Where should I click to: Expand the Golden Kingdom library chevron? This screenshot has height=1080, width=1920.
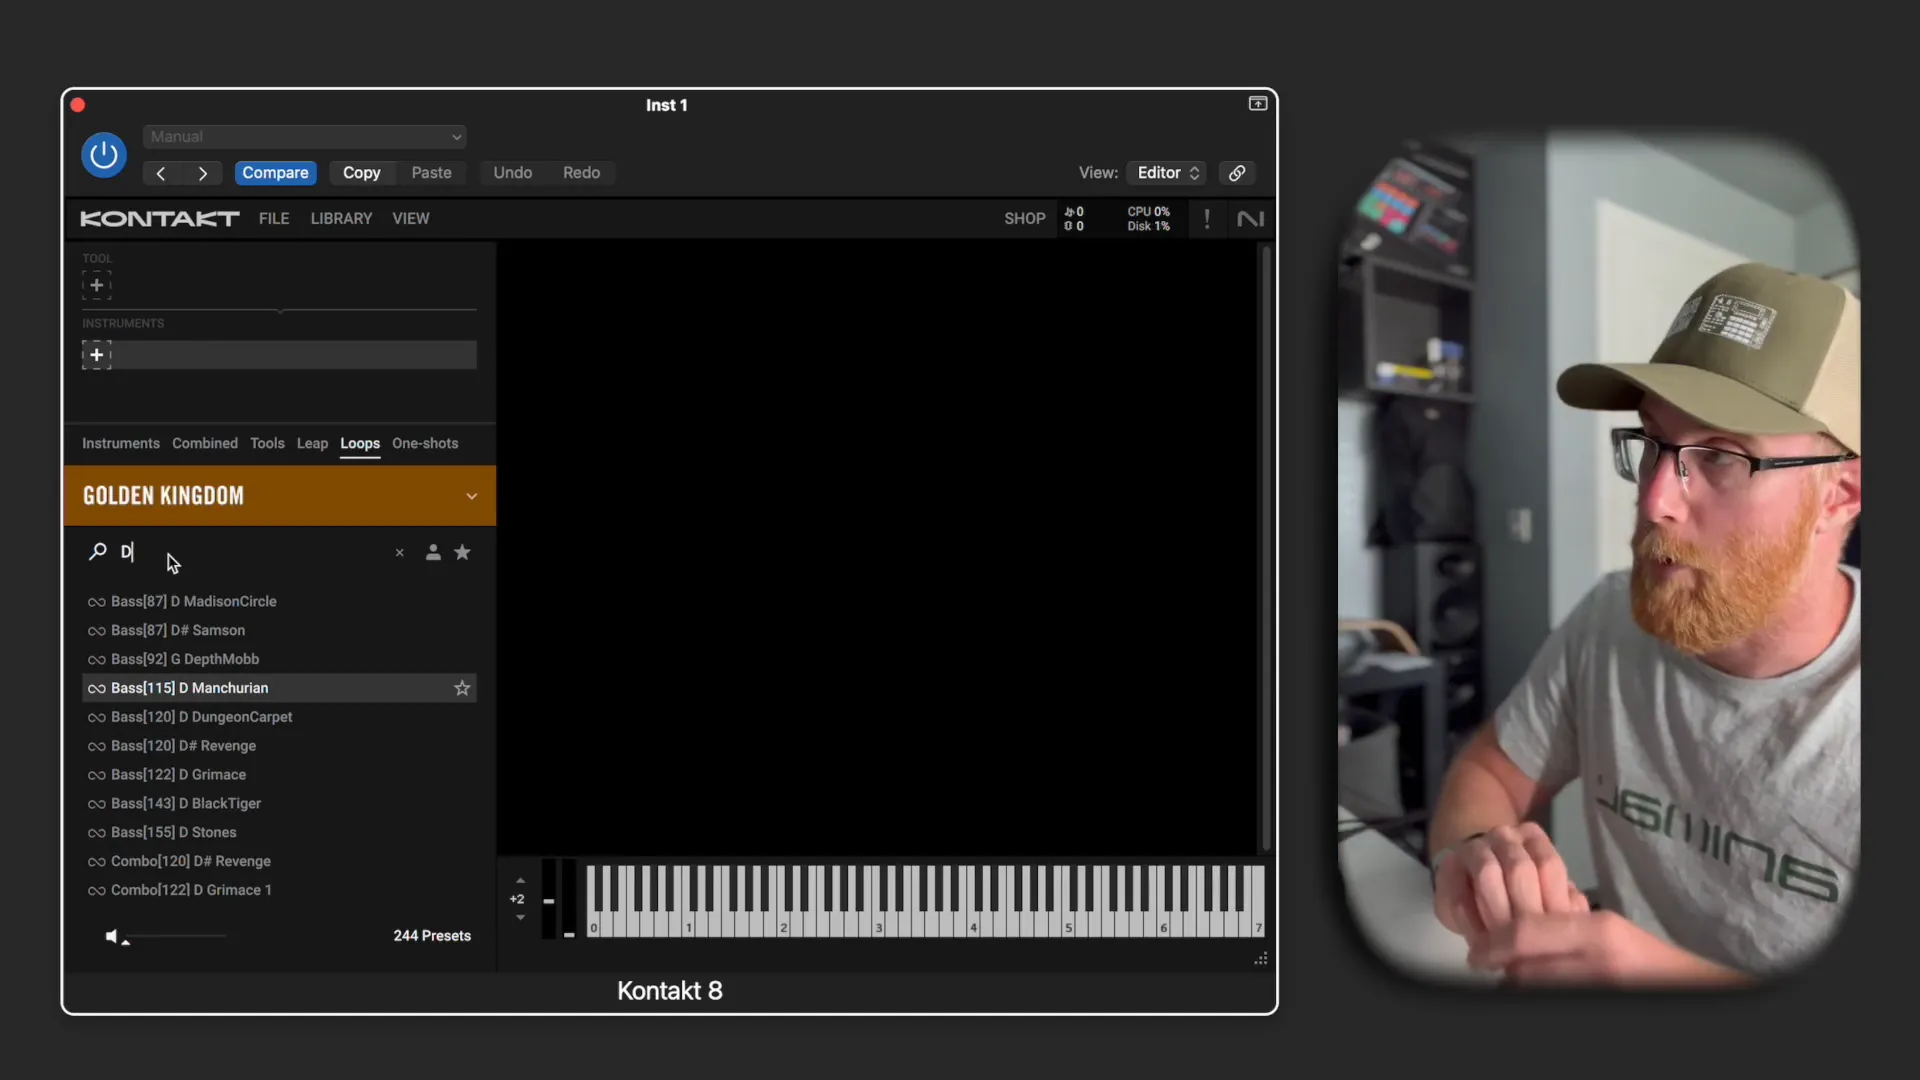(x=472, y=497)
